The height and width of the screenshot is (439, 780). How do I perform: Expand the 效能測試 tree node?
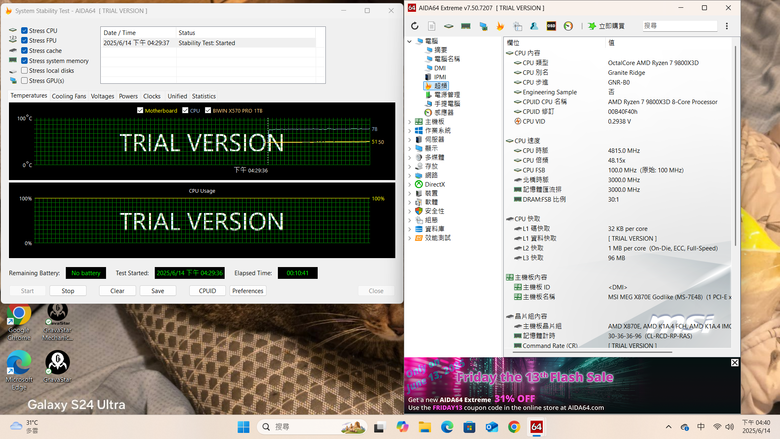pos(409,238)
